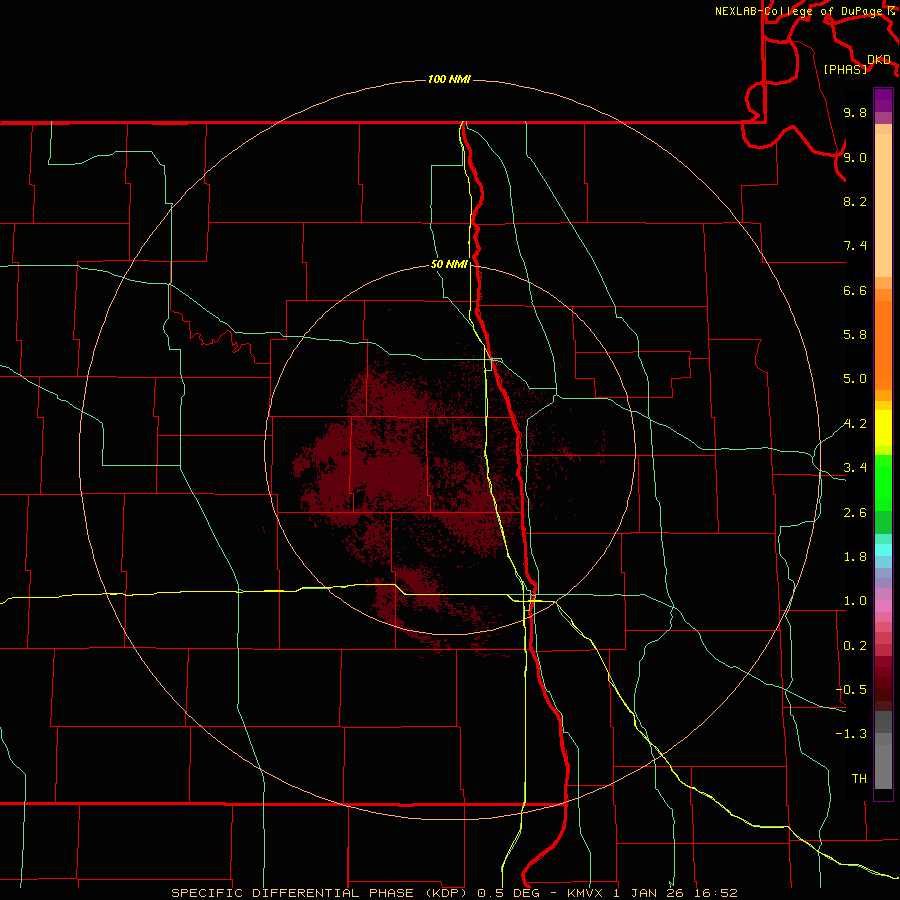The height and width of the screenshot is (900, 900).
Task: Click "0.5 DEG" in the bottom caption
Action: coord(508,893)
